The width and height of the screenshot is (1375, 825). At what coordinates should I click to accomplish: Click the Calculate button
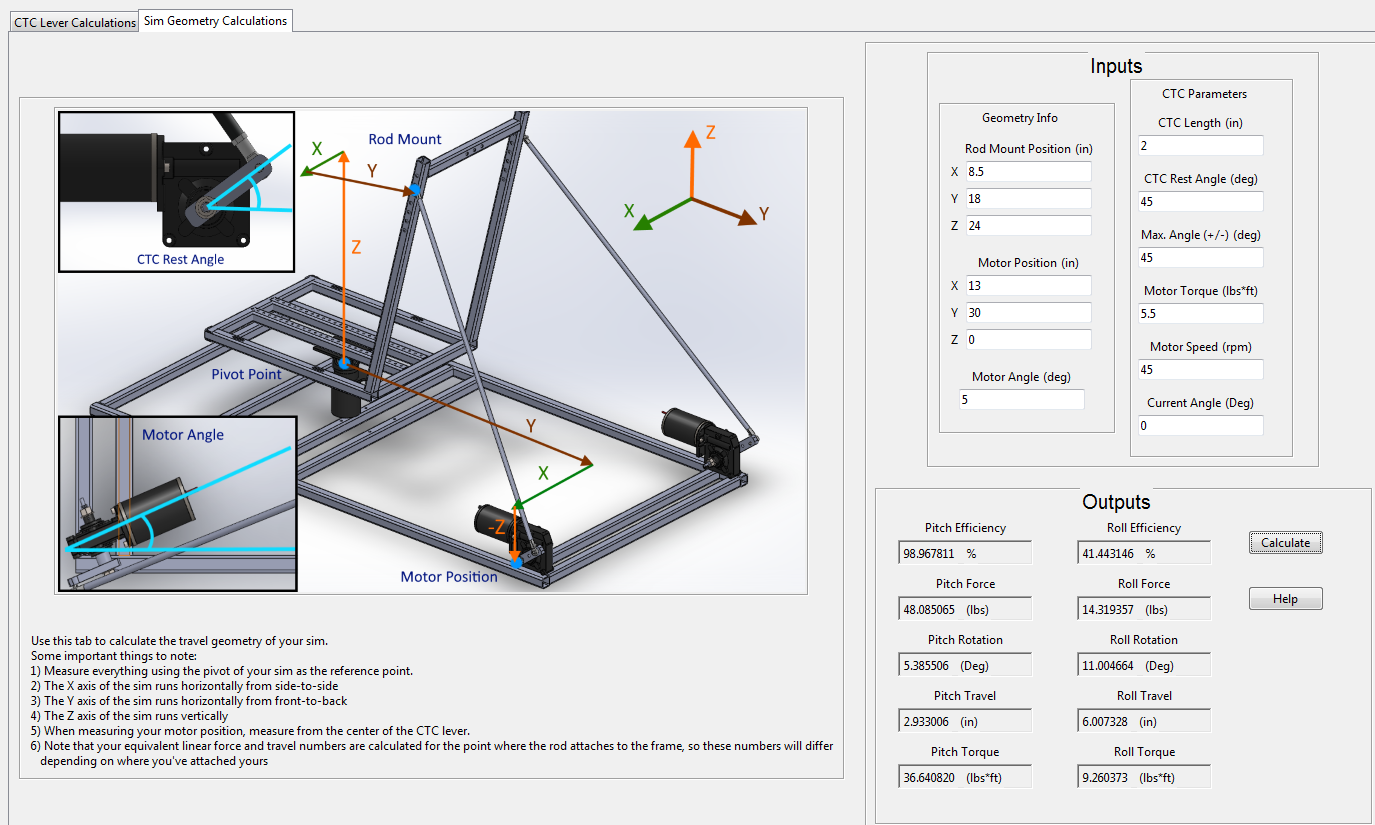(1285, 543)
